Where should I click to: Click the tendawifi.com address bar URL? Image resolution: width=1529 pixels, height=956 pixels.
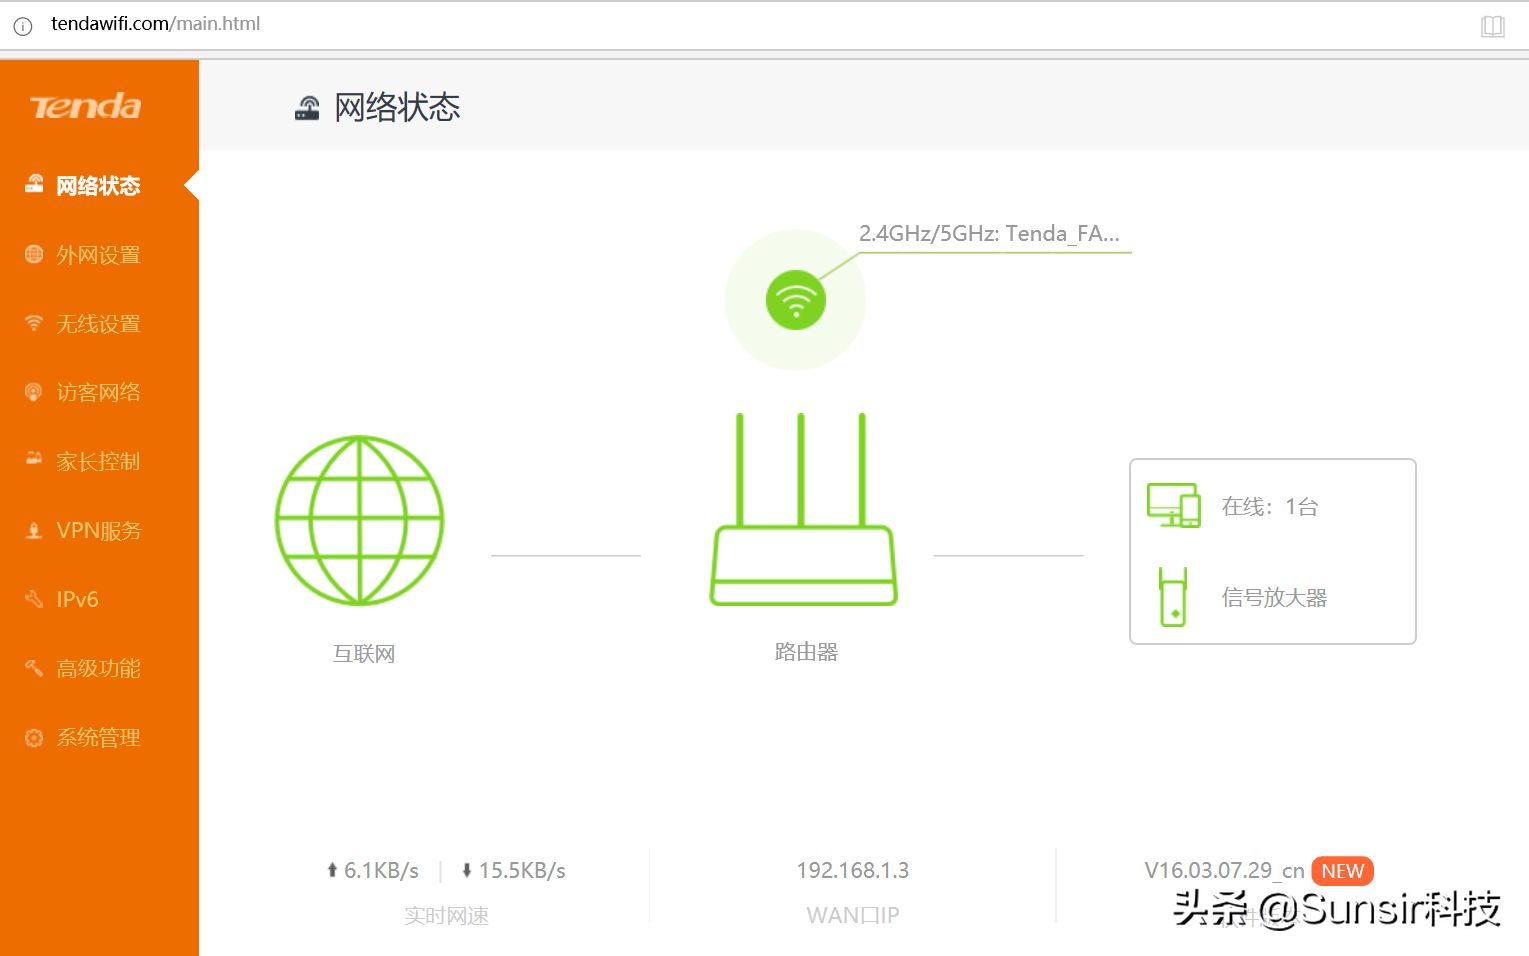click(155, 24)
